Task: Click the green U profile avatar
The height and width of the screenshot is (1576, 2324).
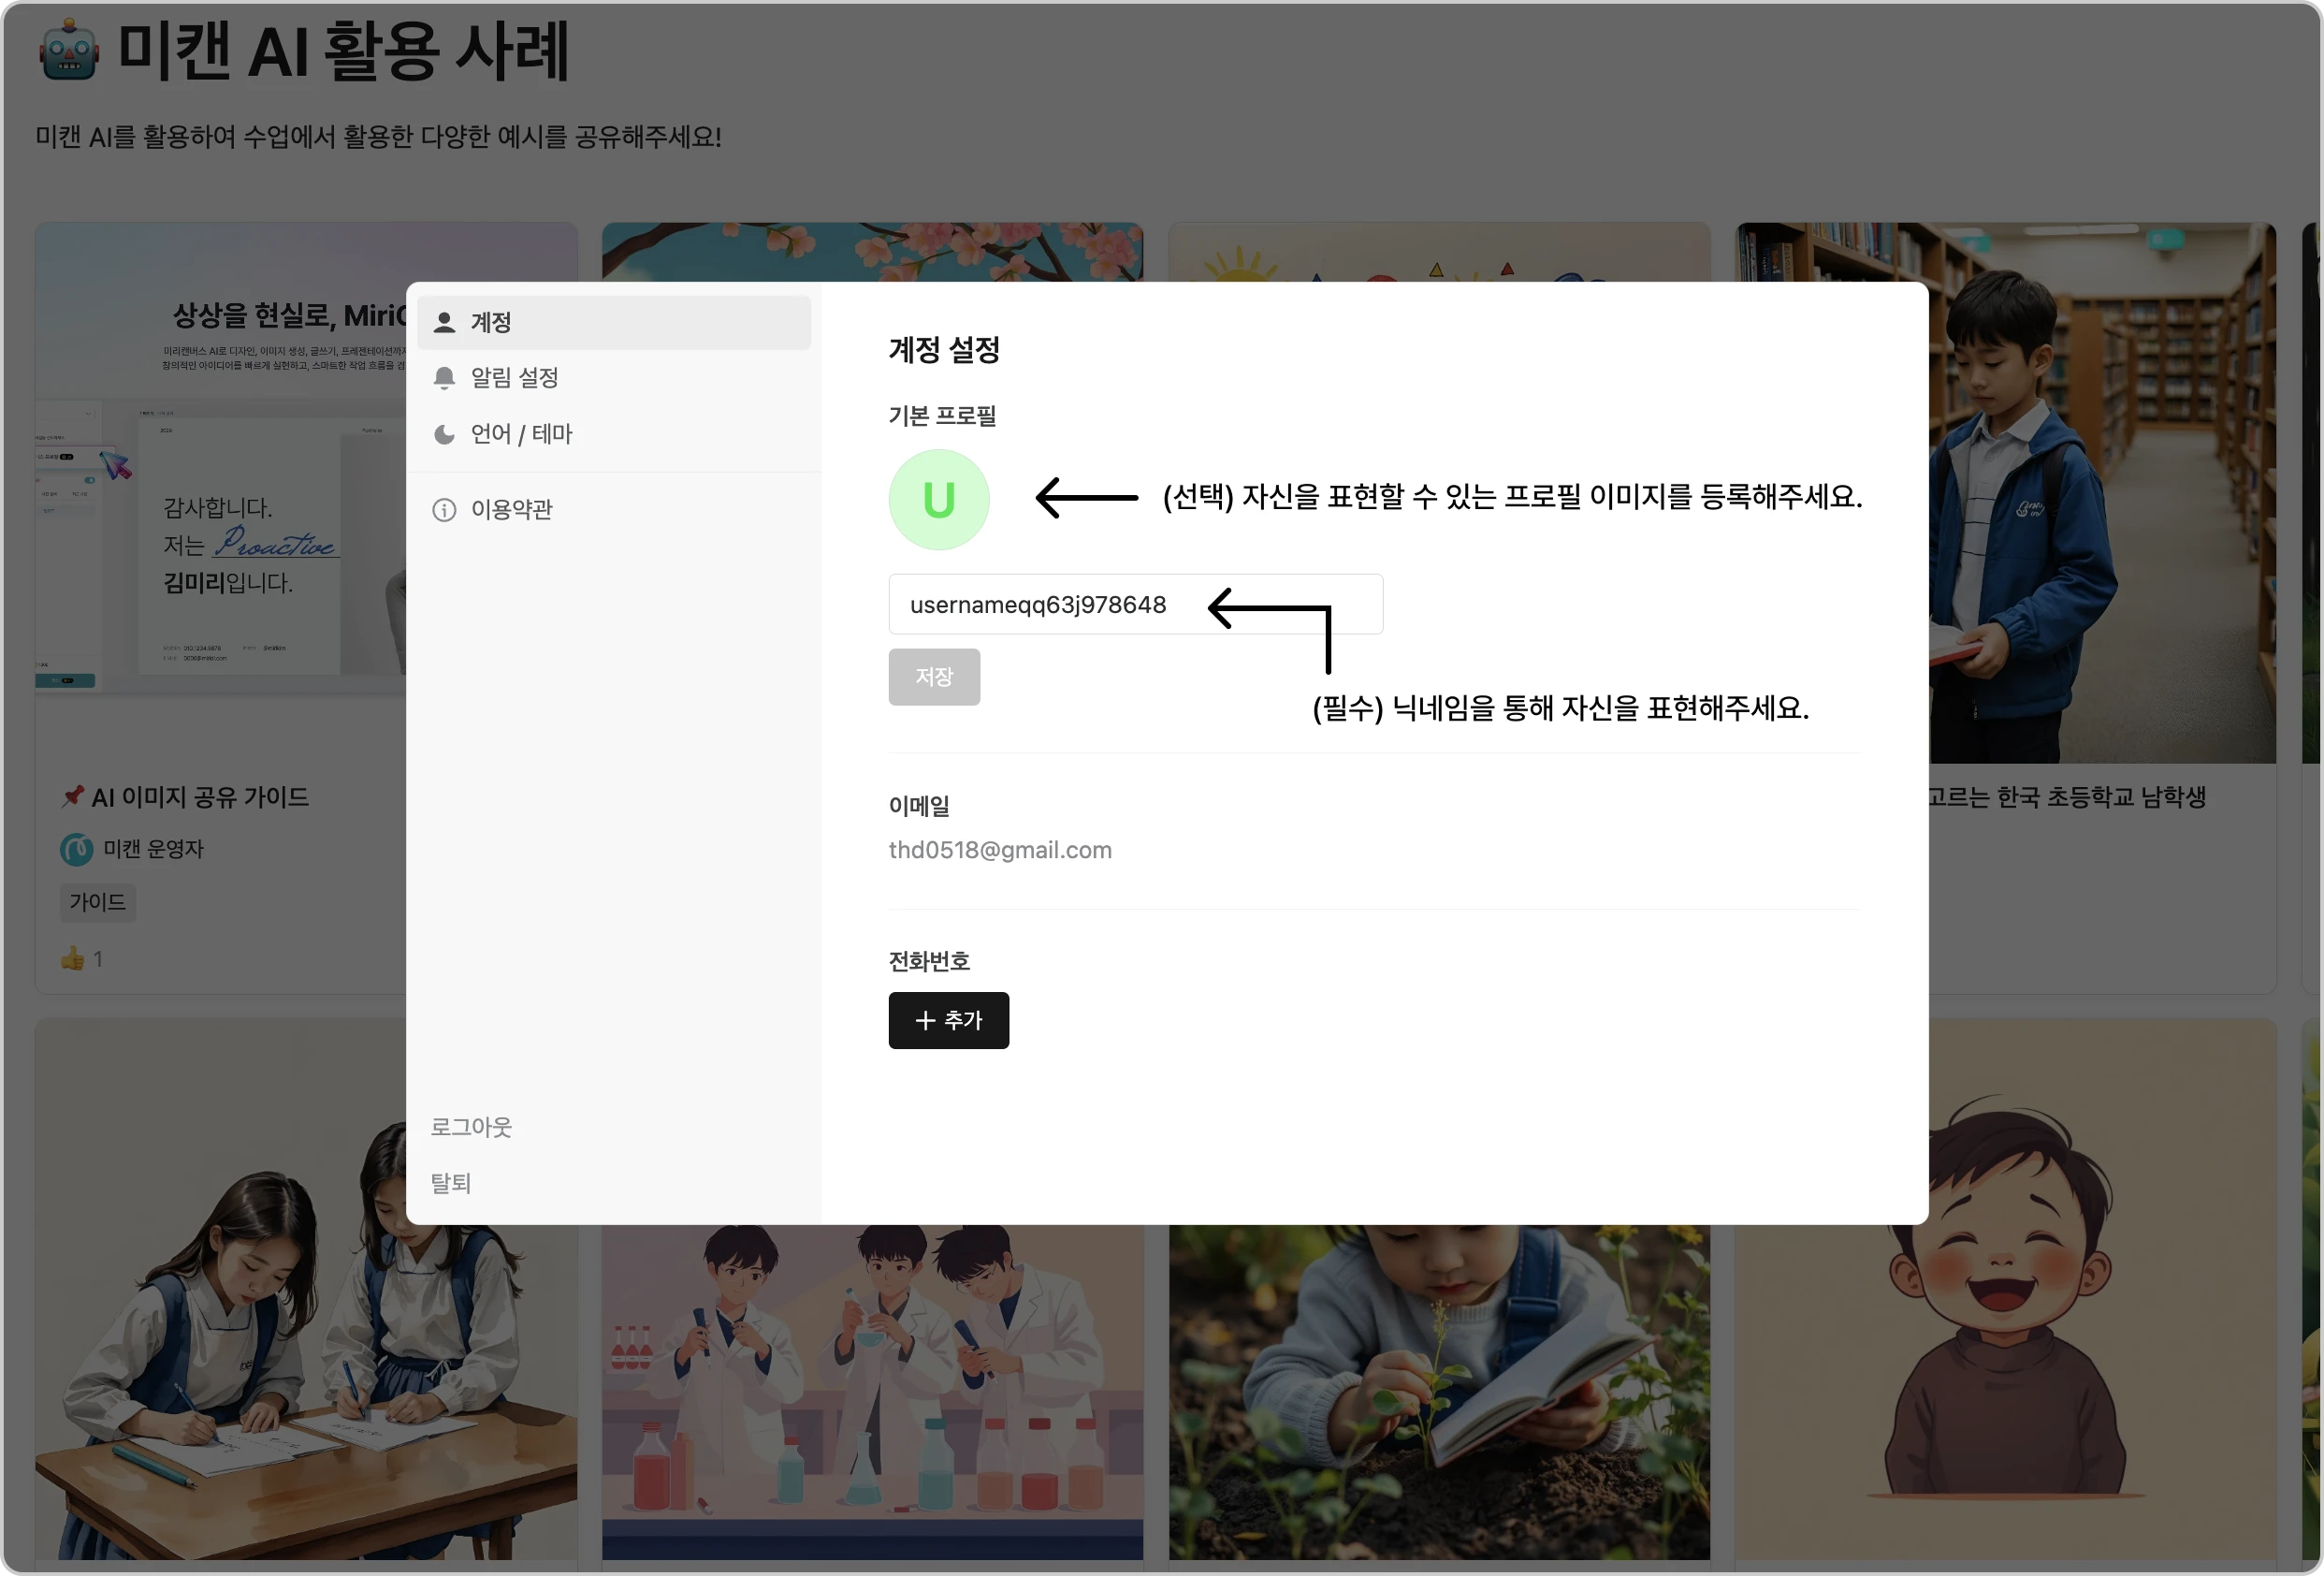Action: coord(938,499)
